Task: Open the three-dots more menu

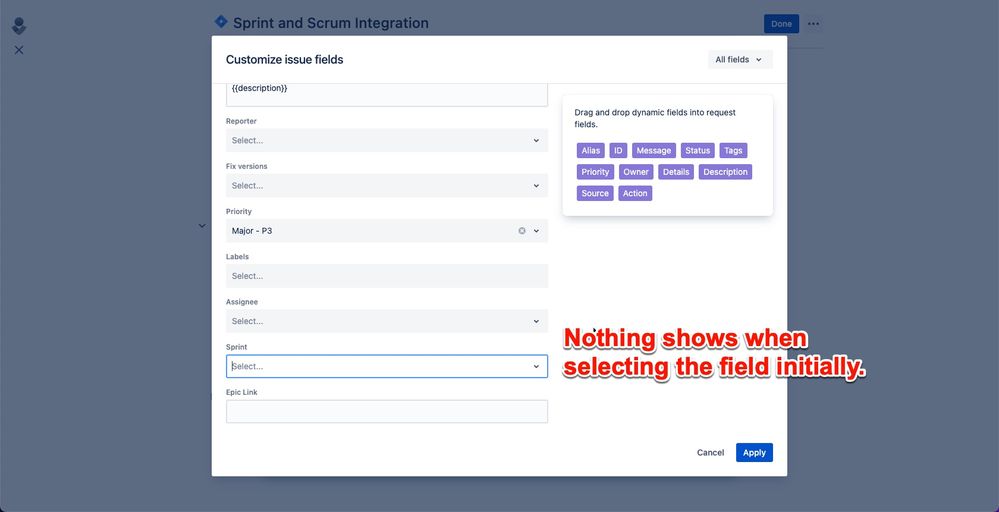Action: tap(814, 24)
